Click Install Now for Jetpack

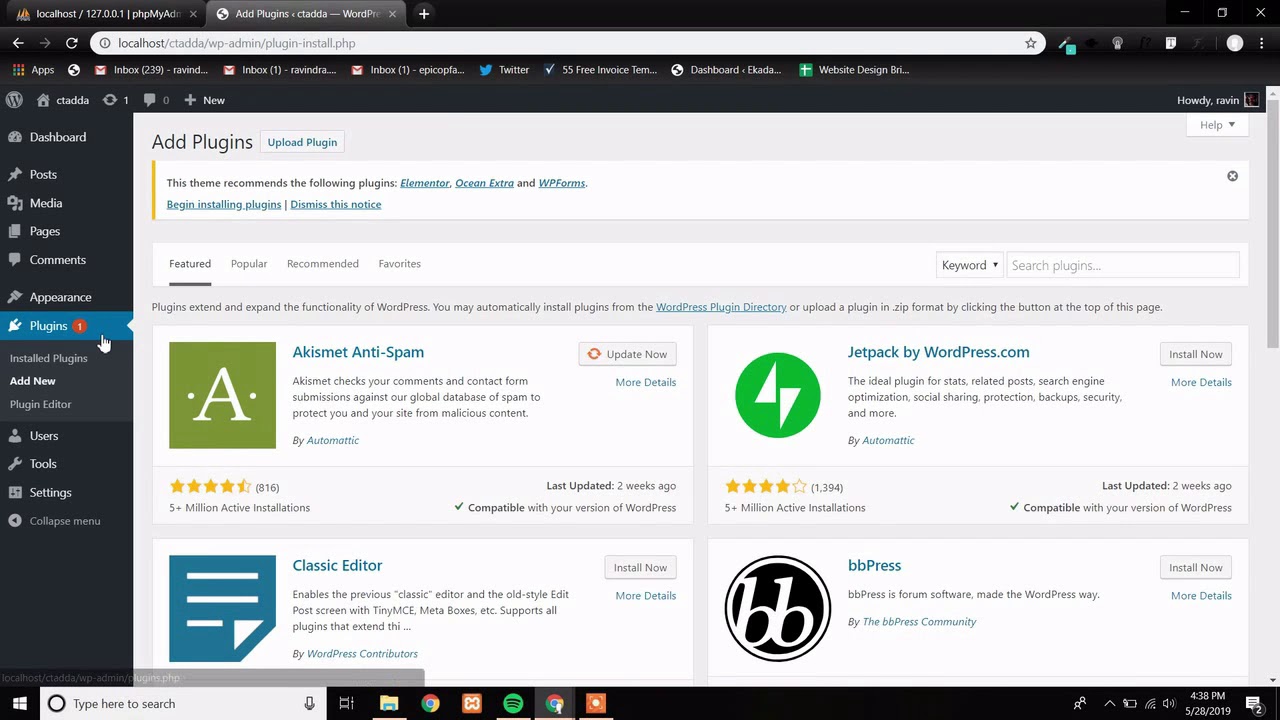coord(1196,354)
